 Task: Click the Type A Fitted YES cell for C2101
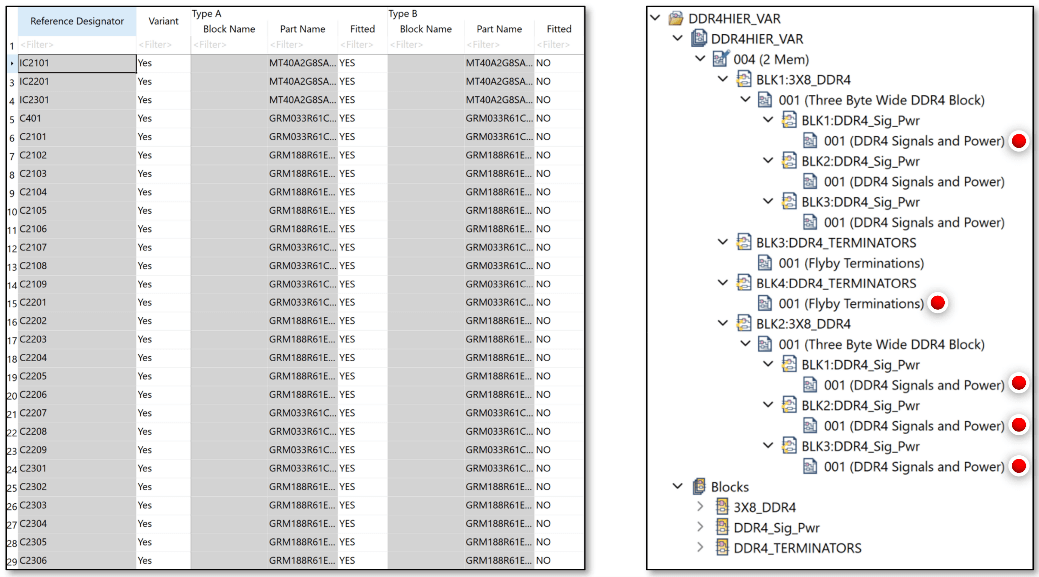tap(362, 136)
